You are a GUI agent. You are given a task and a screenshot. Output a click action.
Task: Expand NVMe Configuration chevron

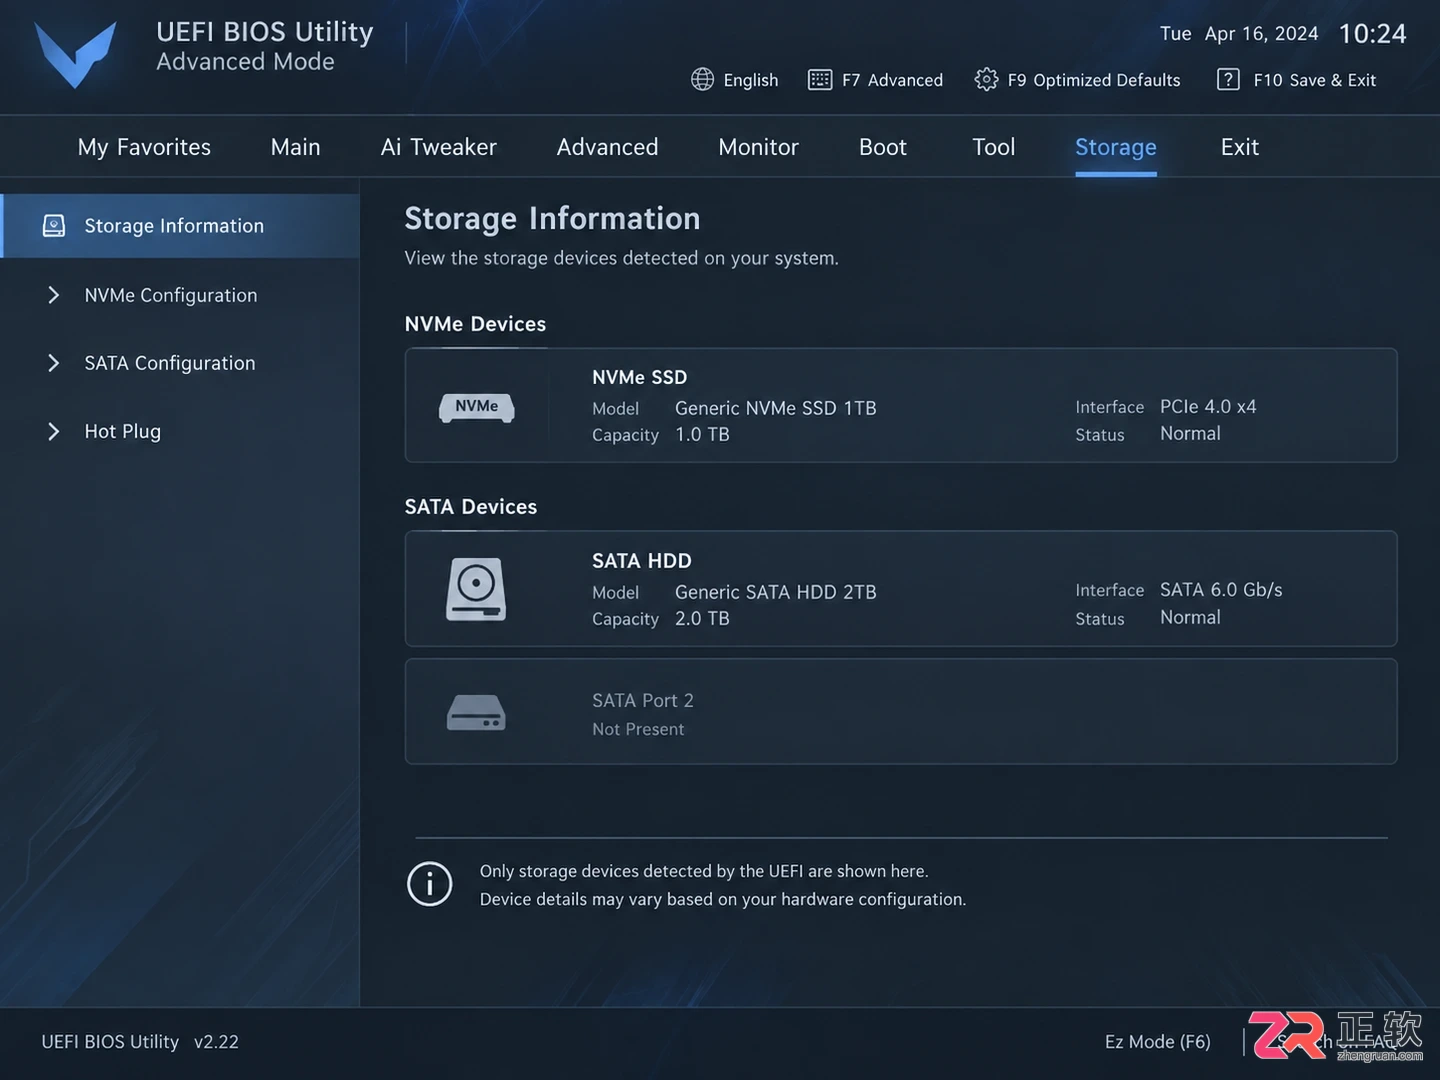tap(54, 295)
